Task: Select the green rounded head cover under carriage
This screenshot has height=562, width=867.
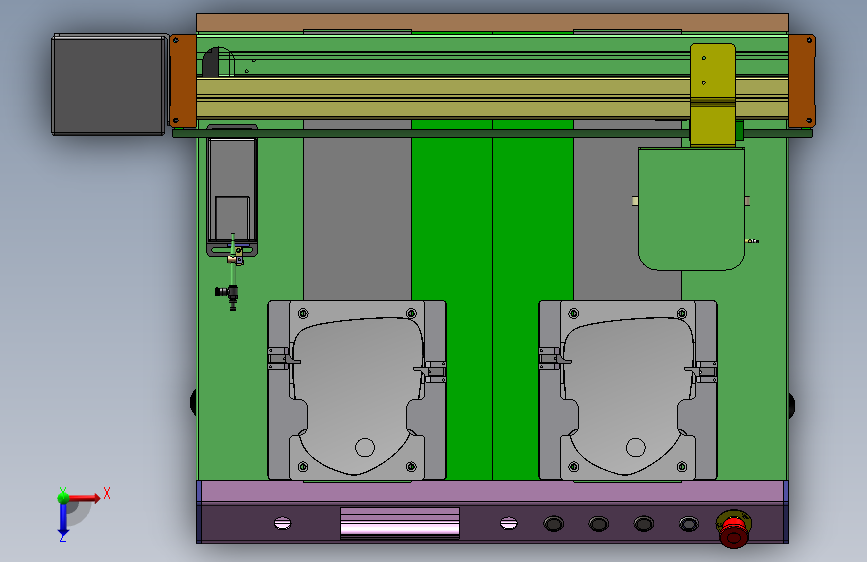Action: pos(691,209)
